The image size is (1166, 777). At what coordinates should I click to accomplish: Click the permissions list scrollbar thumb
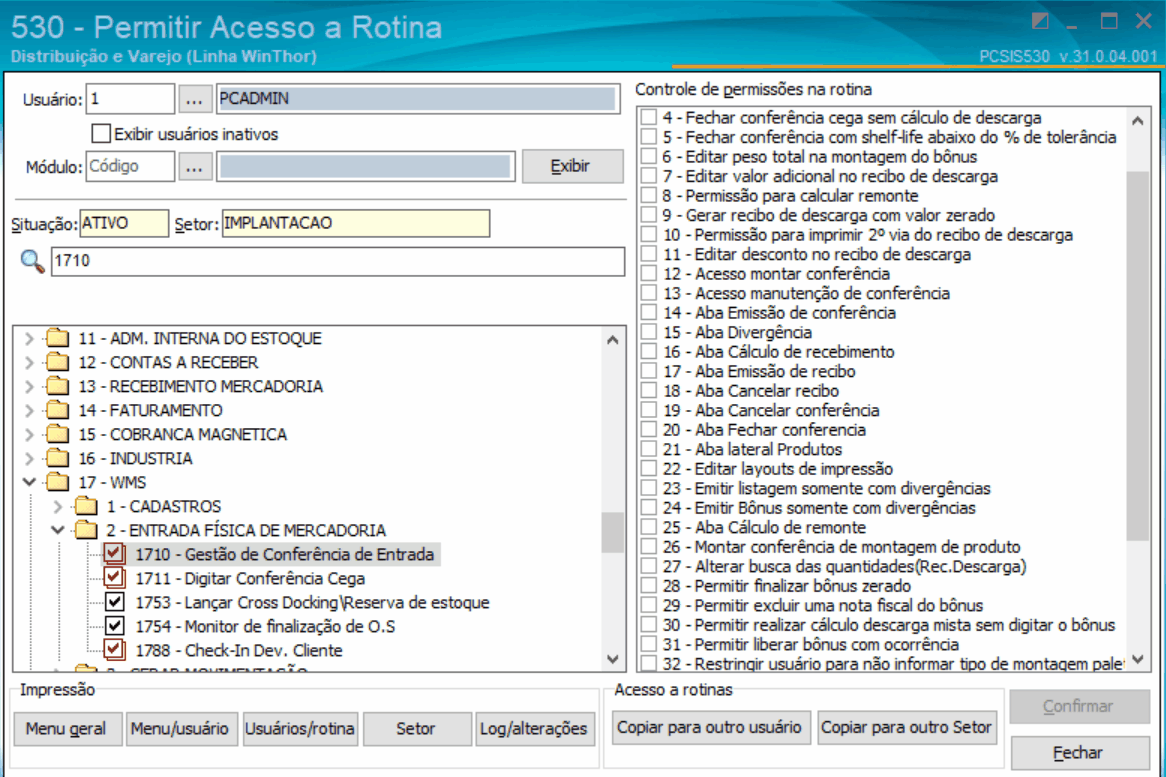[x=1138, y=355]
